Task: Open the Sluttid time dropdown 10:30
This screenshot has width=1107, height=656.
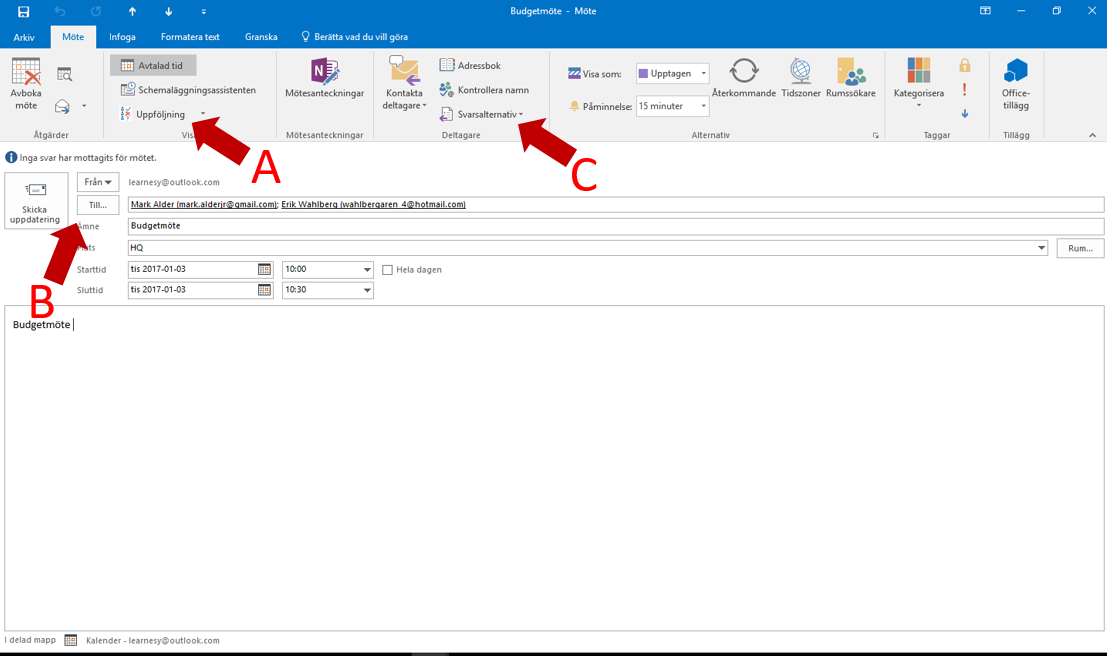Action: (x=367, y=290)
